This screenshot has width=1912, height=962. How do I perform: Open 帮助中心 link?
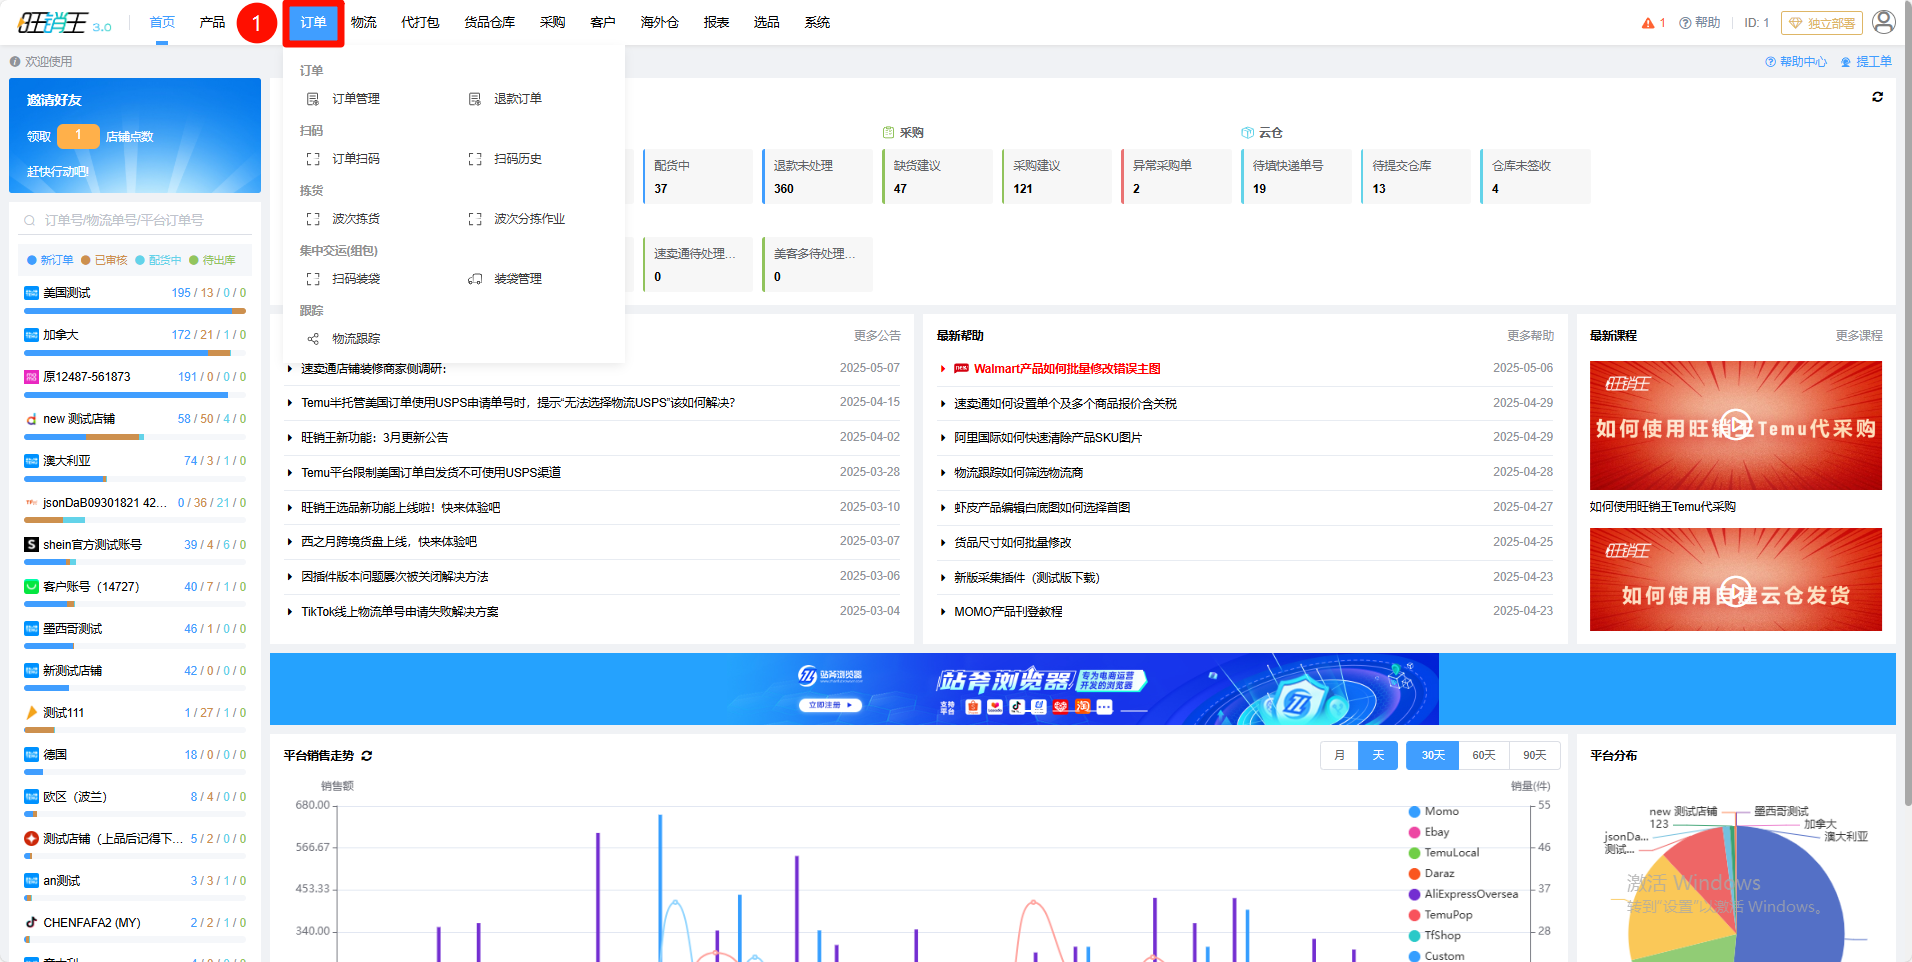[1796, 62]
